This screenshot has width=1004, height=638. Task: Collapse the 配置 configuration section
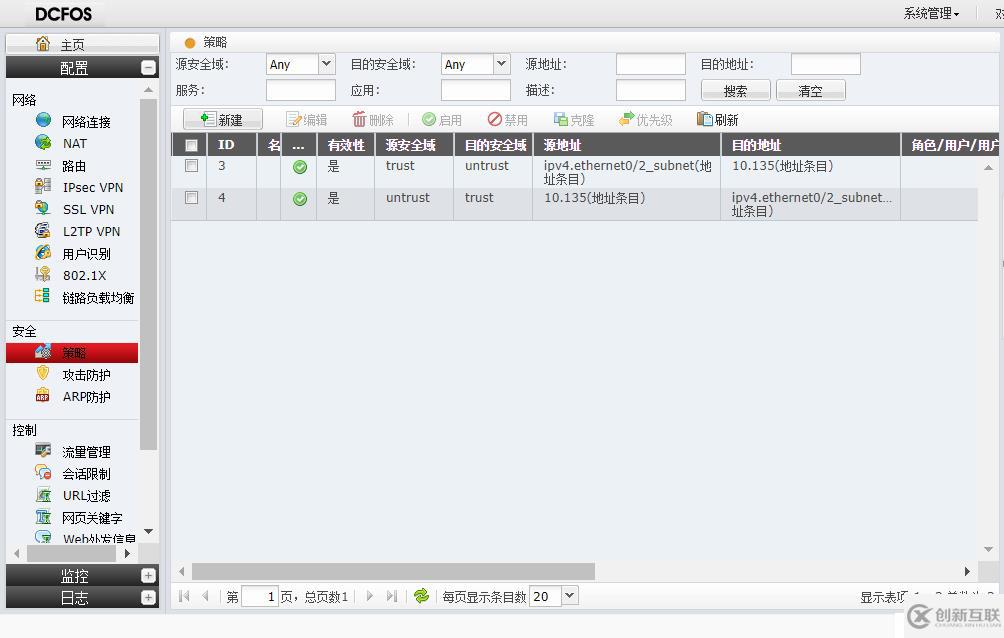tap(148, 67)
